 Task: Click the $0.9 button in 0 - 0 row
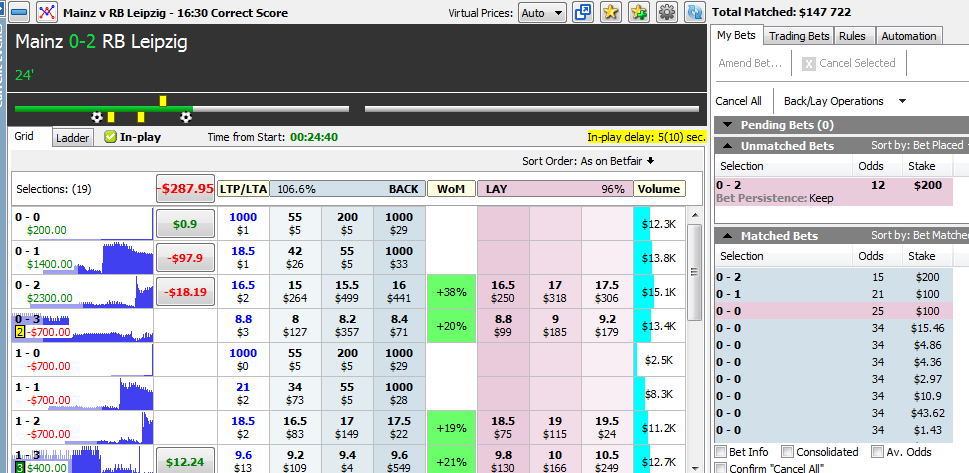tap(185, 224)
